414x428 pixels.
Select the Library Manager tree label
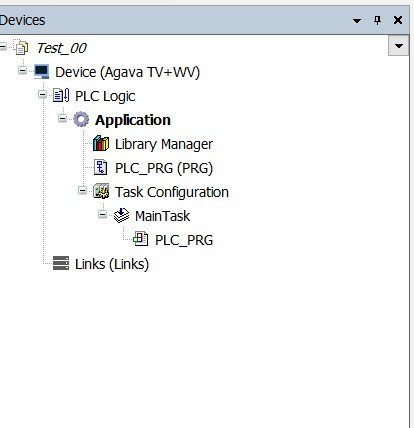coord(164,144)
